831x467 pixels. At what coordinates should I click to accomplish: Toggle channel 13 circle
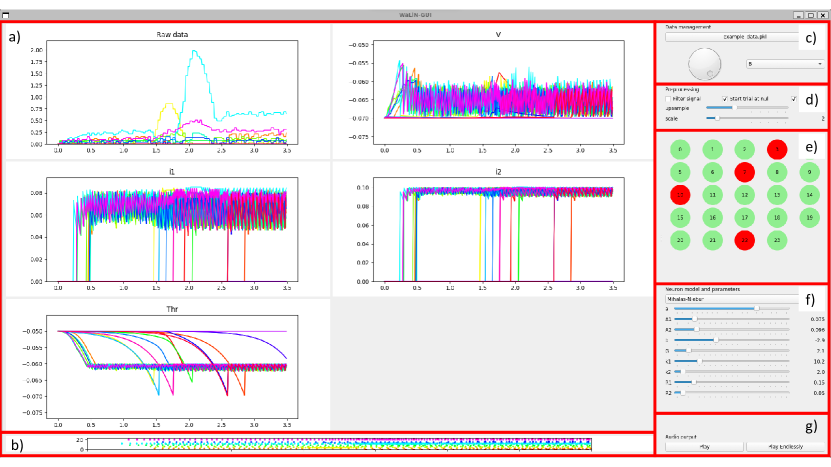pyautogui.click(x=777, y=195)
